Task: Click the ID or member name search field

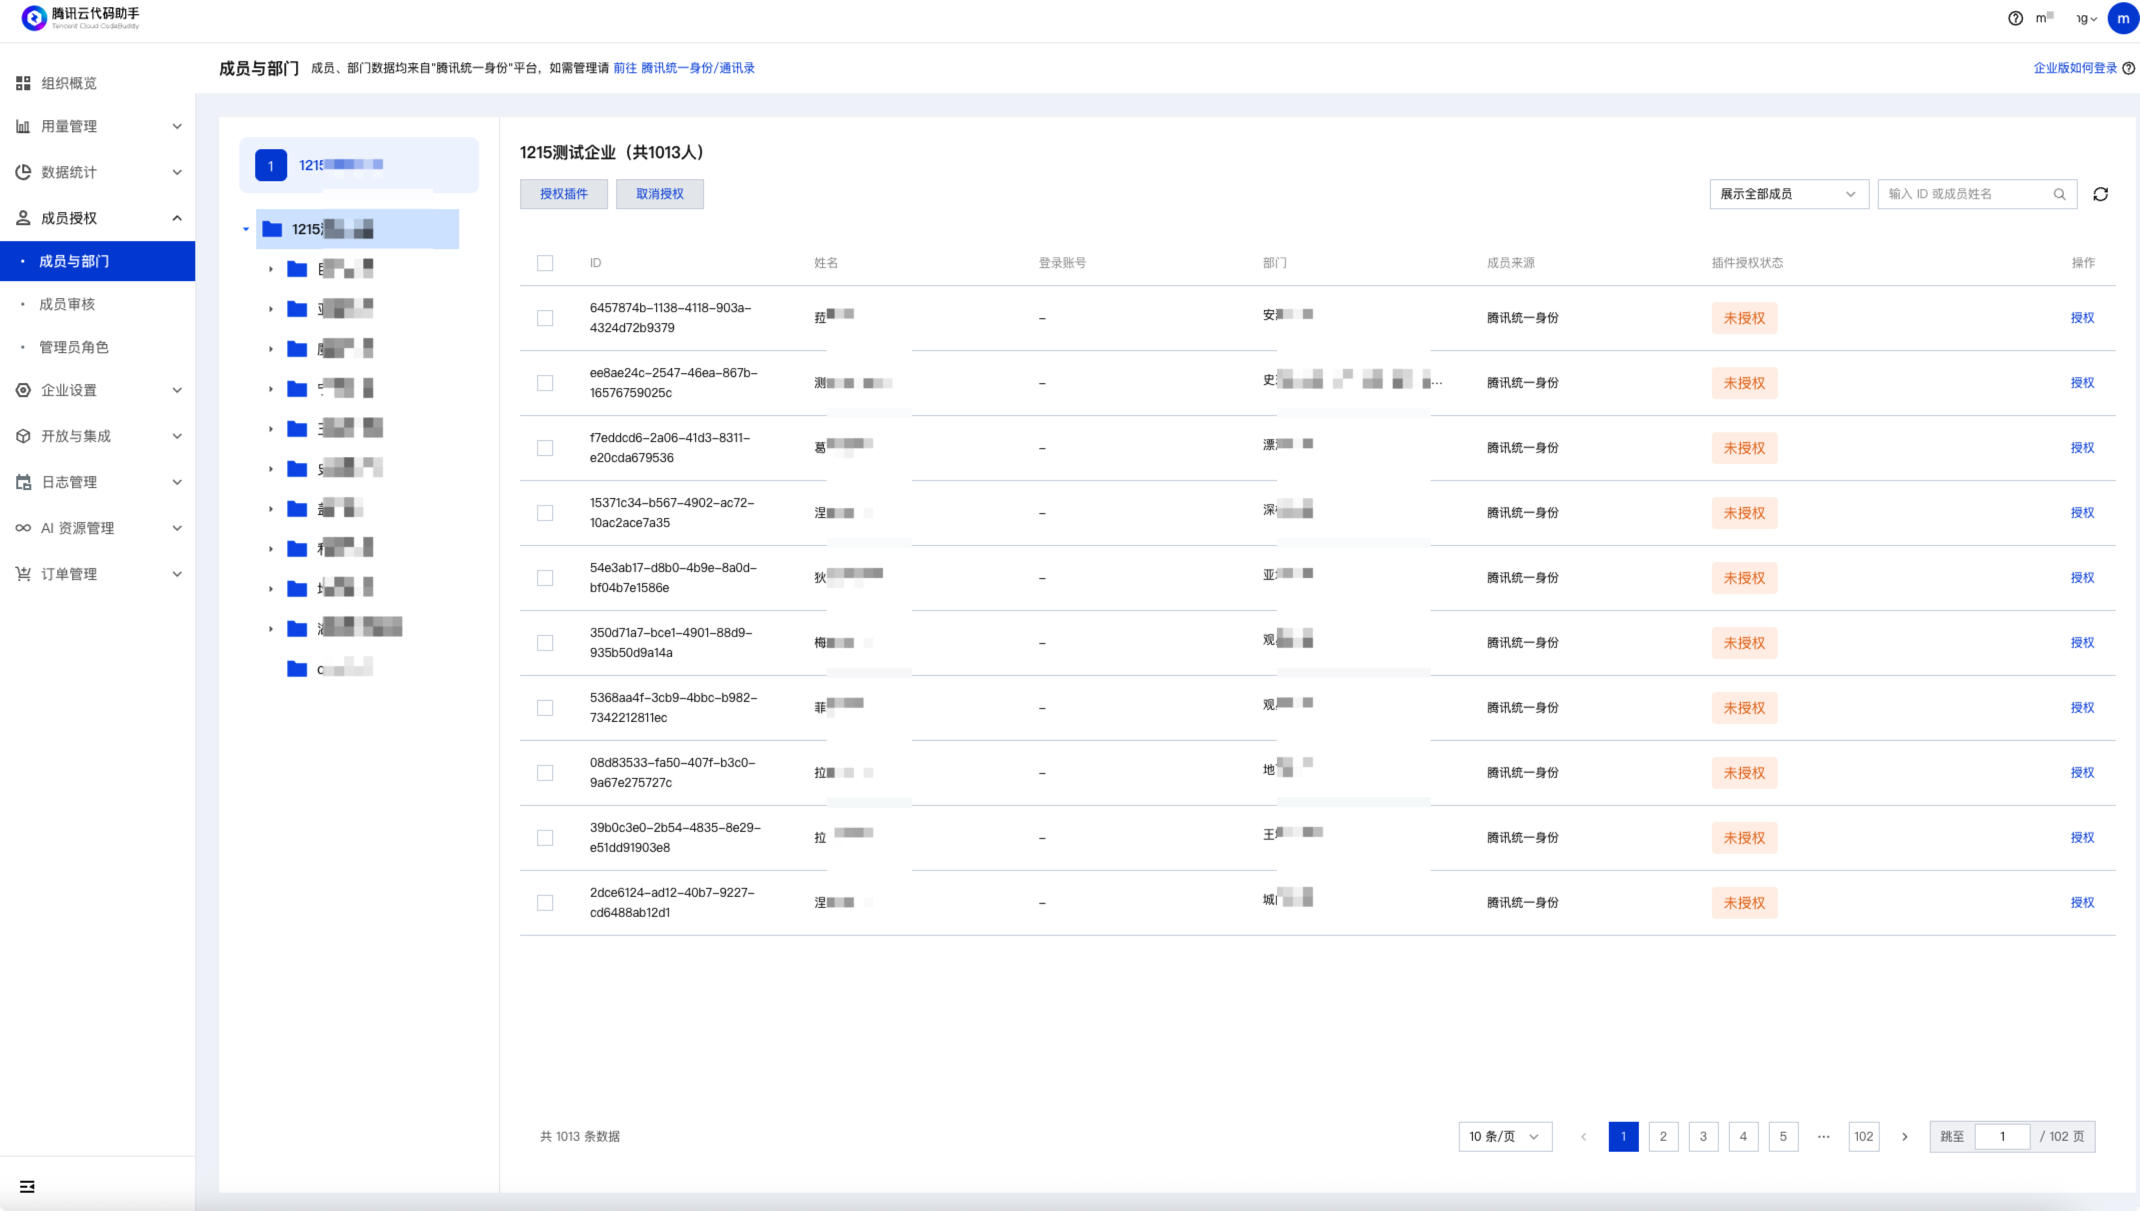Action: tap(1965, 194)
